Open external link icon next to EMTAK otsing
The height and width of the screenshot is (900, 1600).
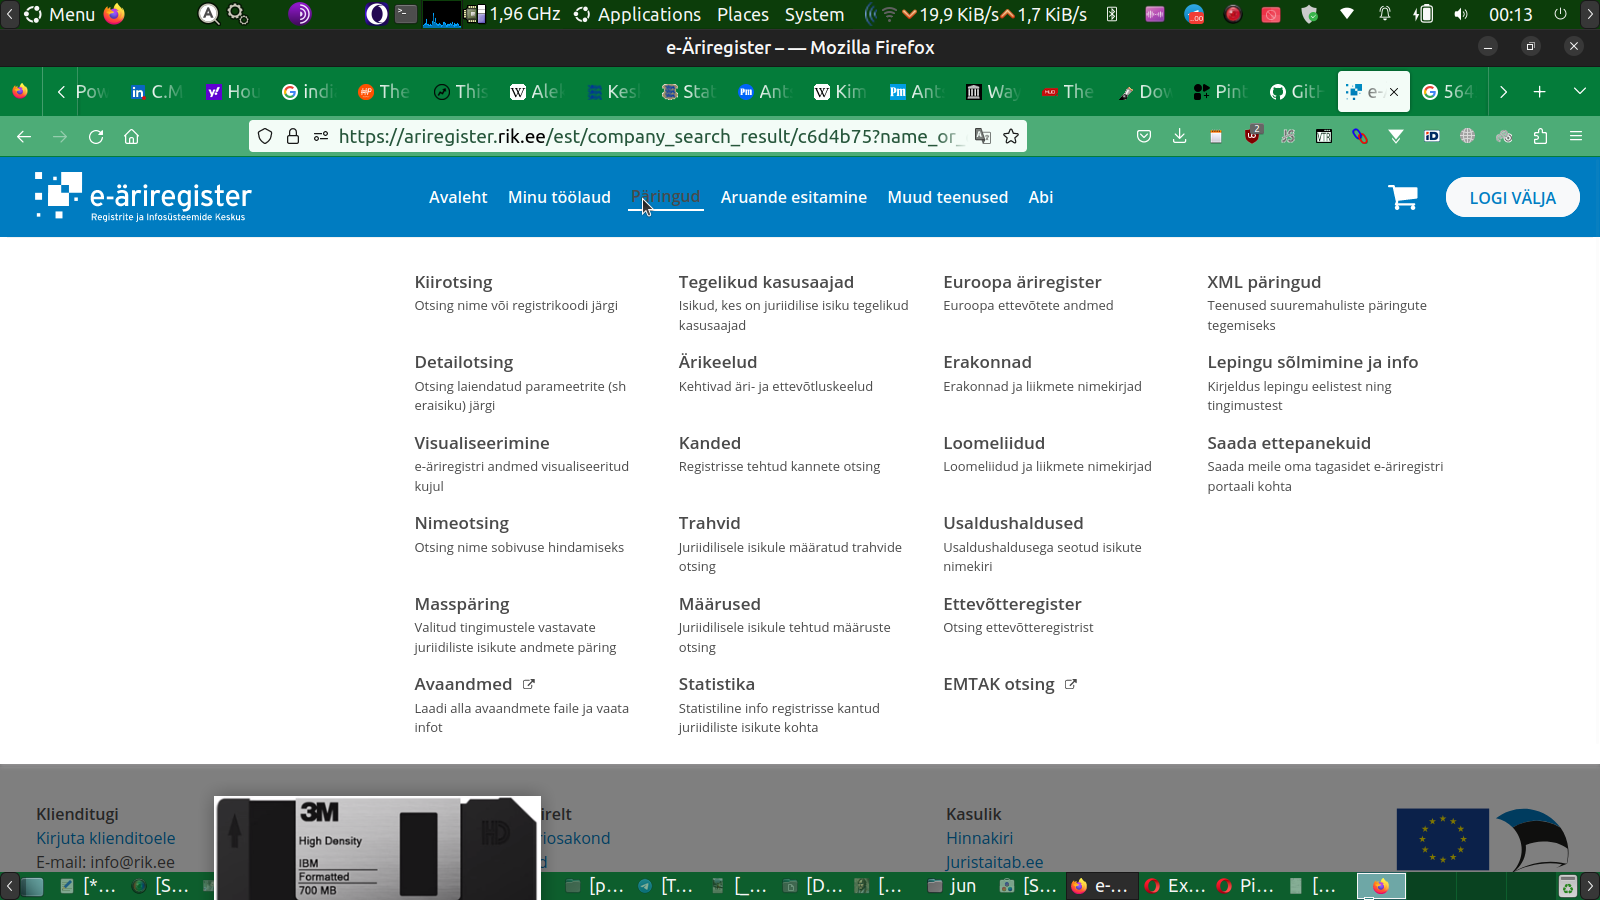click(1071, 684)
